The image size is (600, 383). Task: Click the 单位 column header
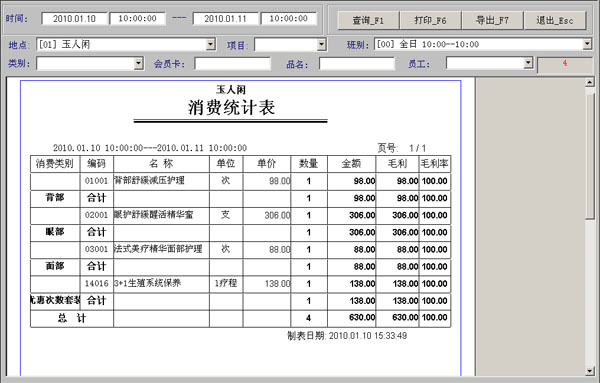tap(226, 164)
